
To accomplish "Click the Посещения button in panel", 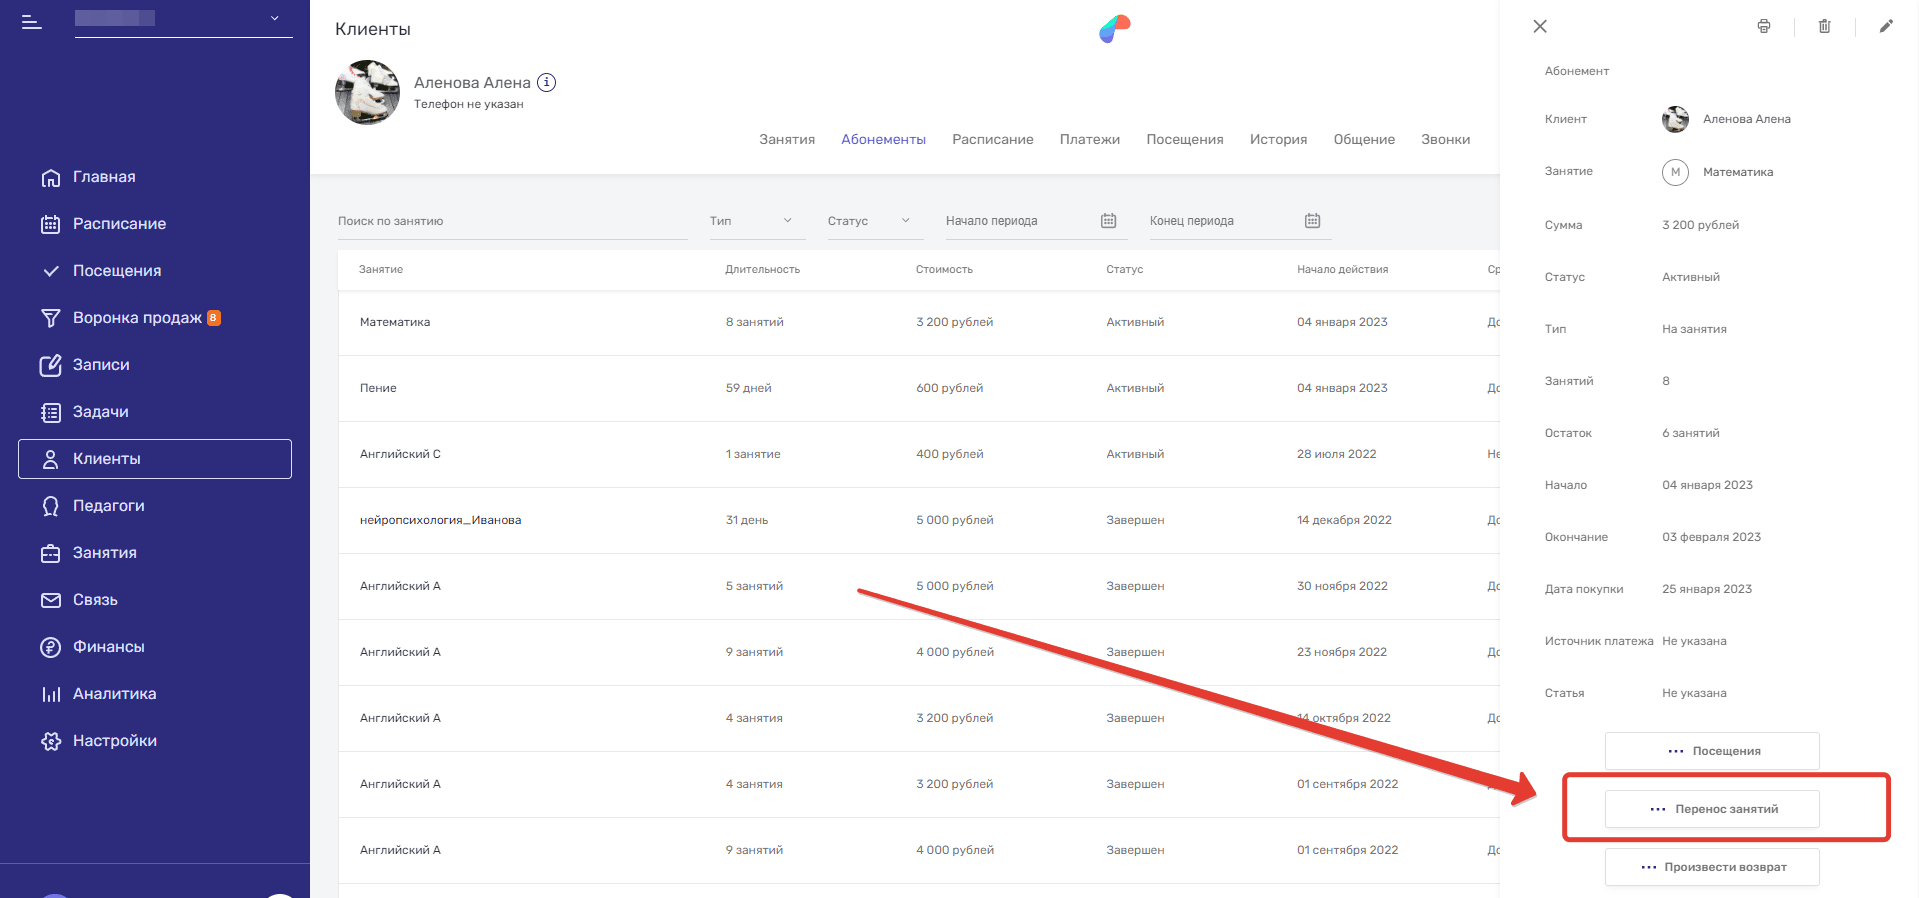I will pyautogui.click(x=1712, y=751).
